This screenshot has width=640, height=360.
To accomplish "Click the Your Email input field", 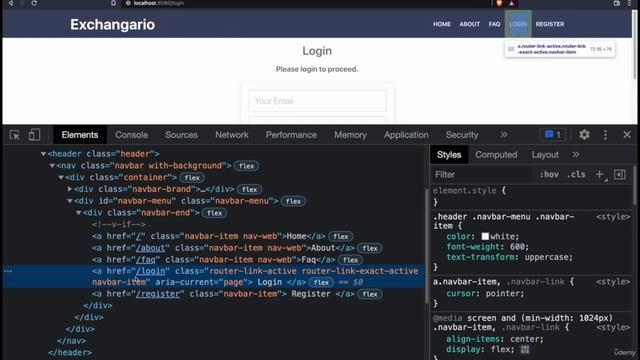I will pos(317,101).
